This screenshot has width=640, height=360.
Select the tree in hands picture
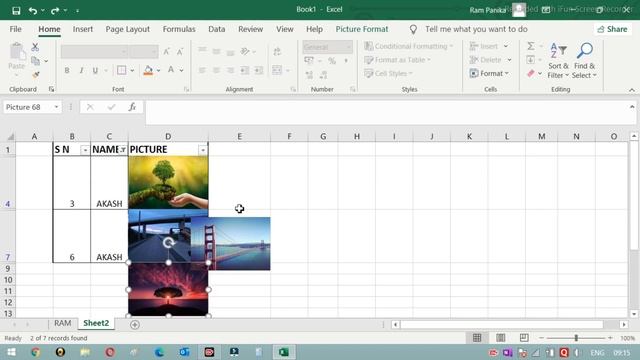pyautogui.click(x=168, y=182)
